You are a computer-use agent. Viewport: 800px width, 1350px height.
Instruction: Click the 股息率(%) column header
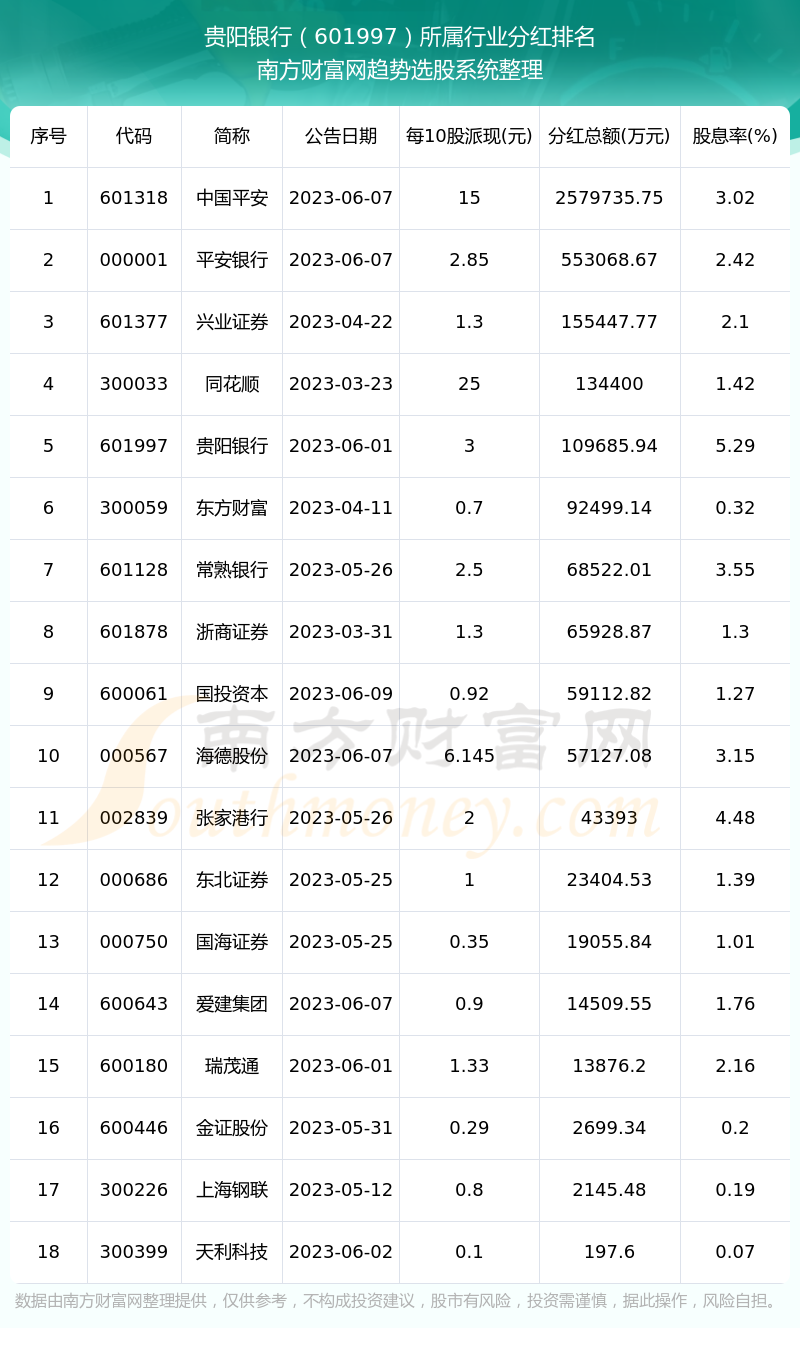(x=735, y=136)
